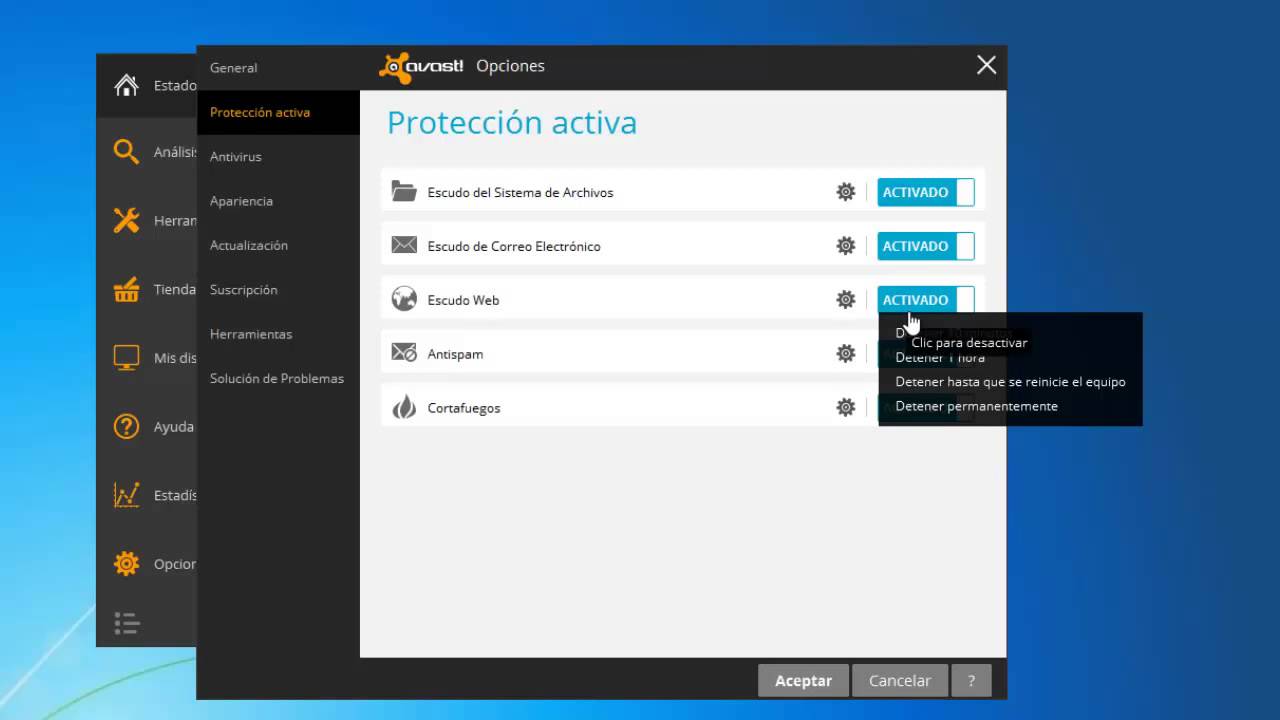Image resolution: width=1280 pixels, height=720 pixels.
Task: Open the Estadísticas chart icon
Action: pos(126,495)
